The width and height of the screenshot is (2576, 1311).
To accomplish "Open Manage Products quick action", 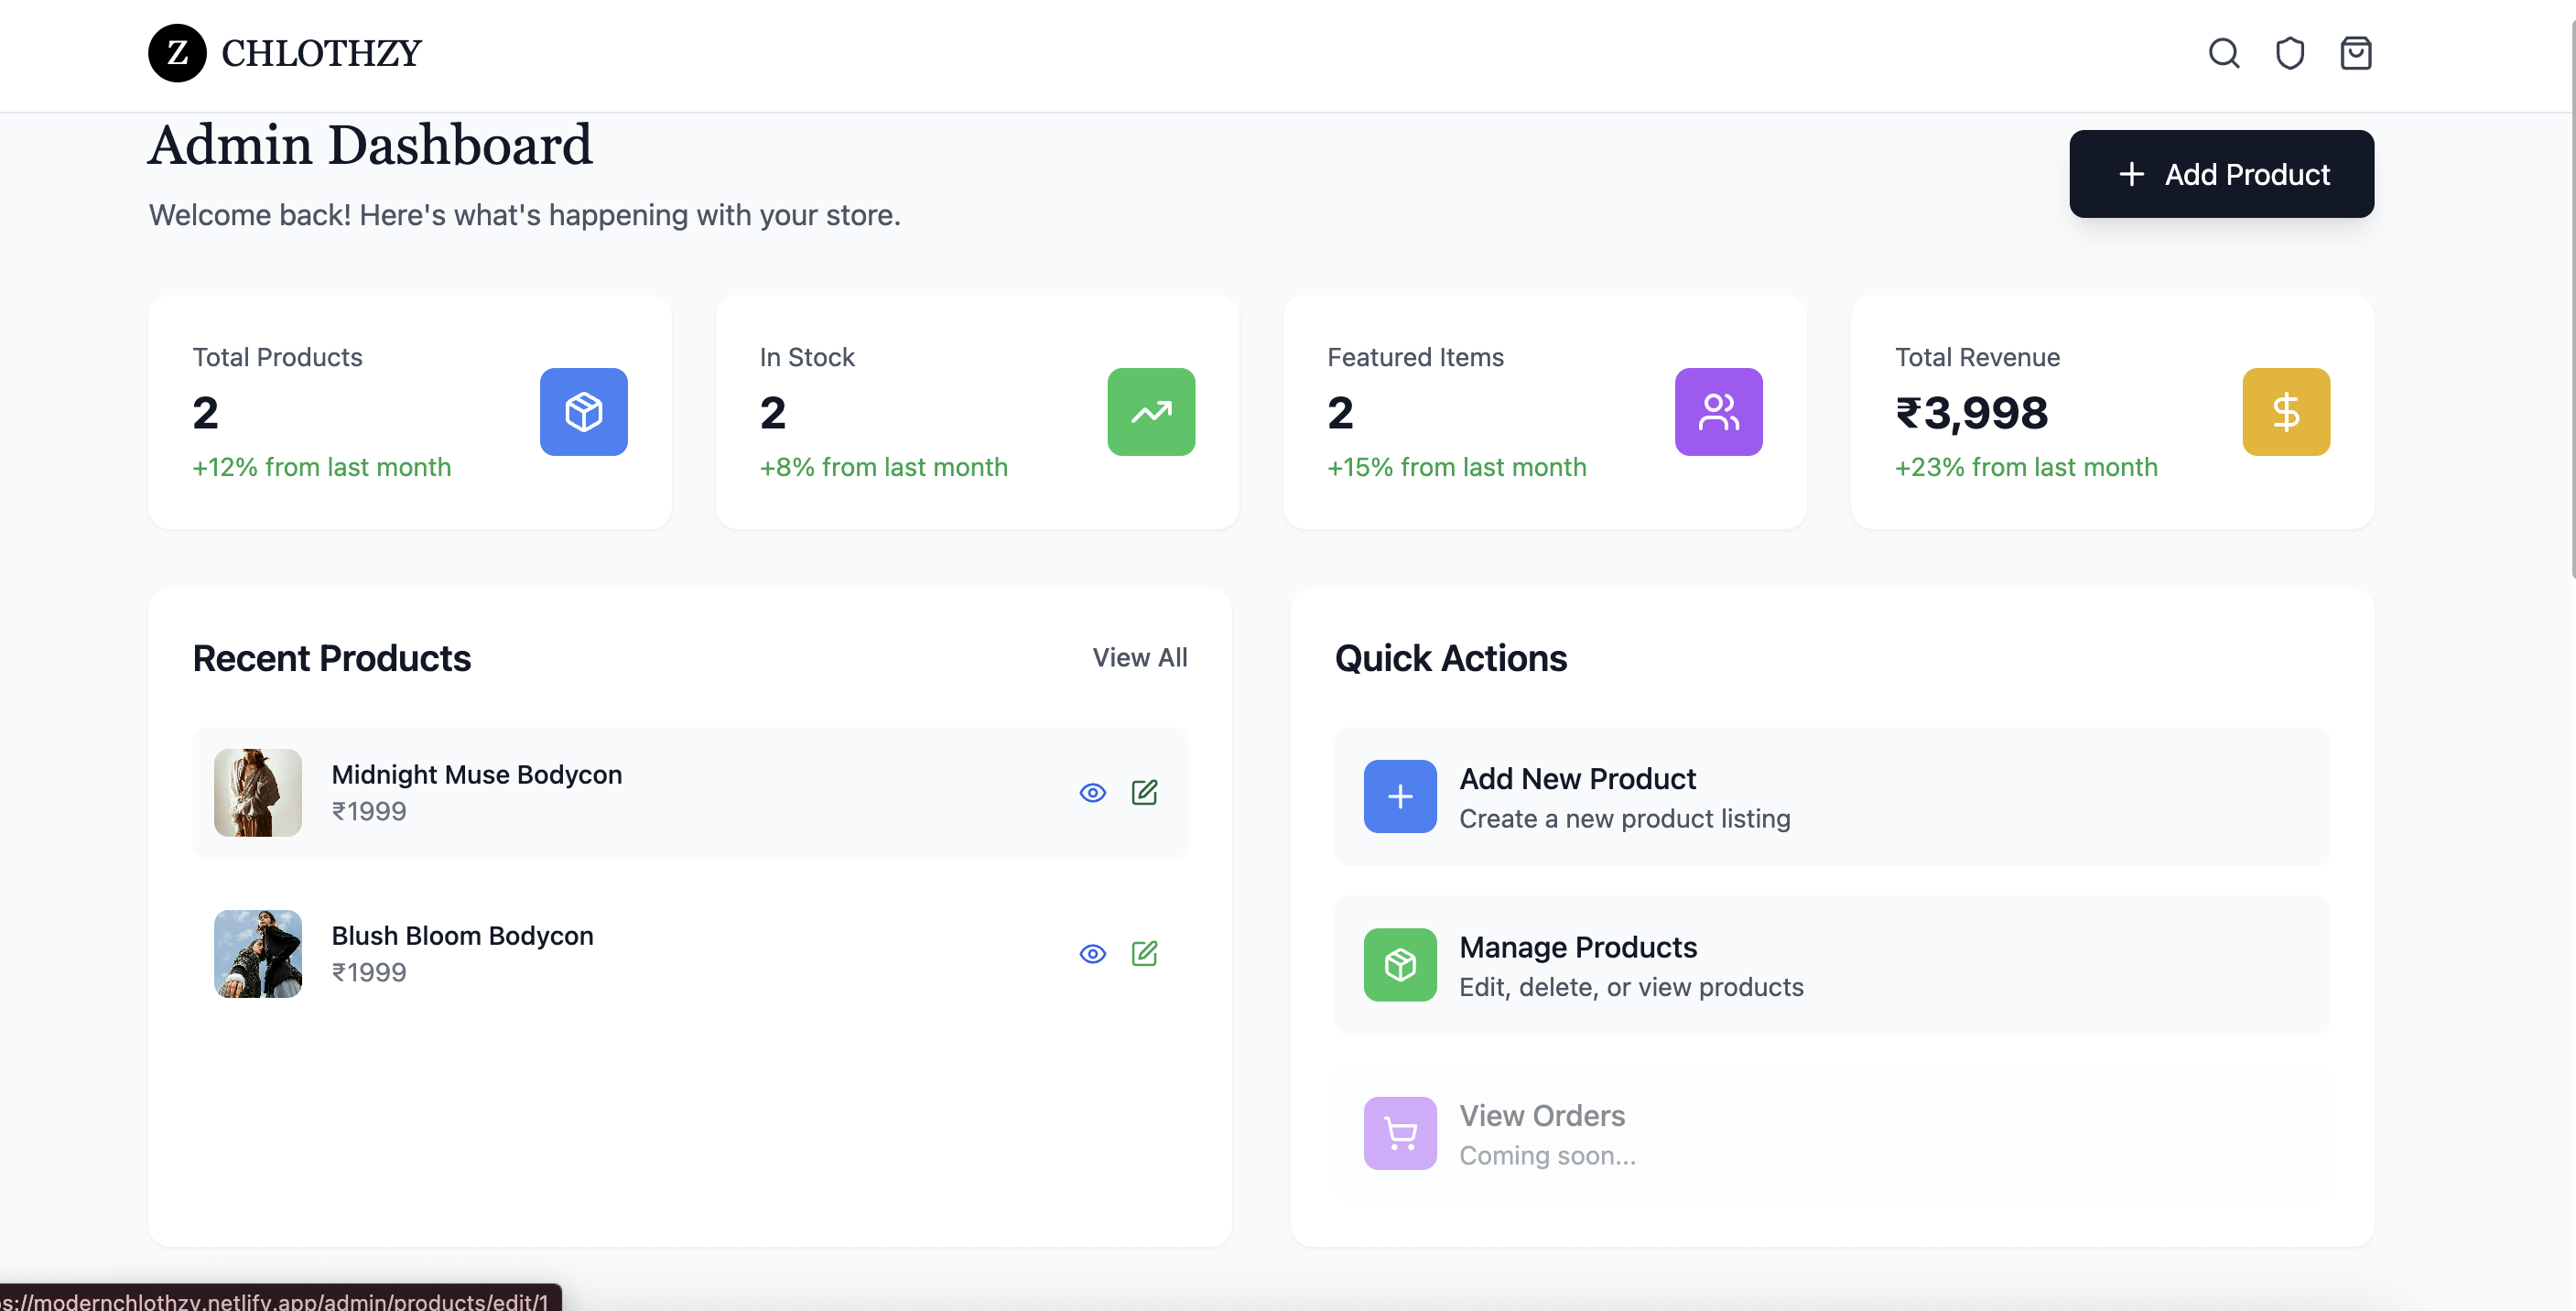I will point(1830,965).
